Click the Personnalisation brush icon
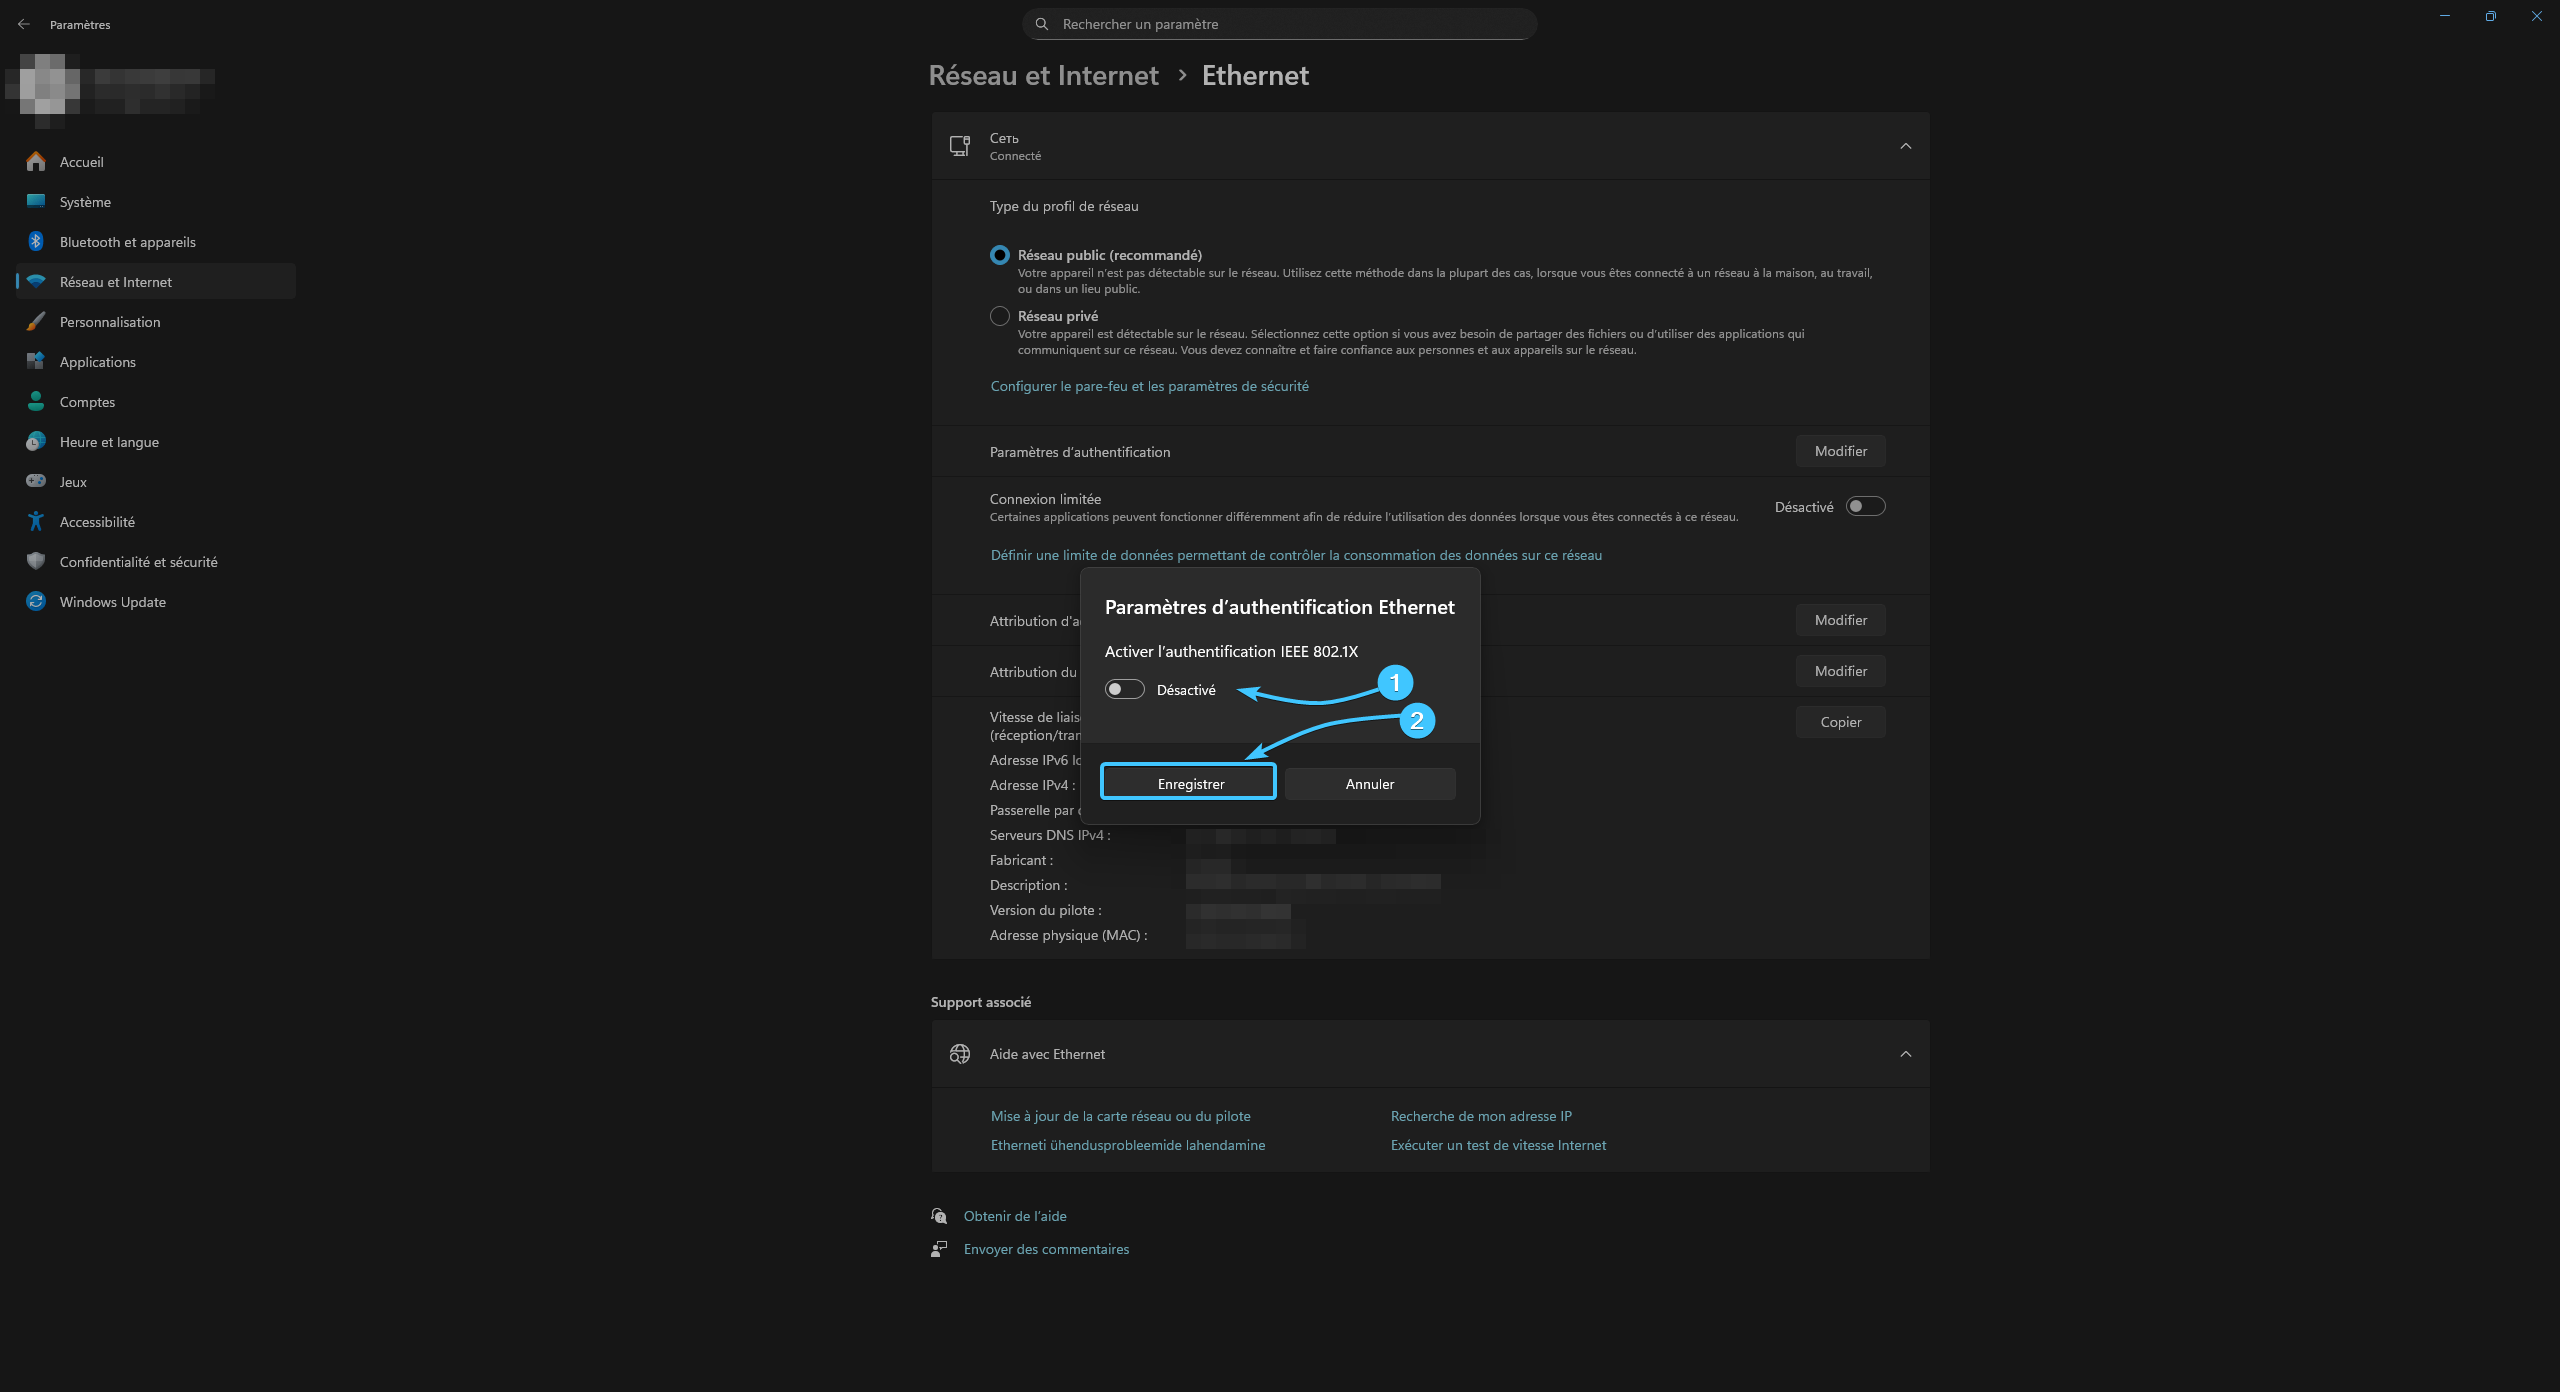 click(x=36, y=322)
